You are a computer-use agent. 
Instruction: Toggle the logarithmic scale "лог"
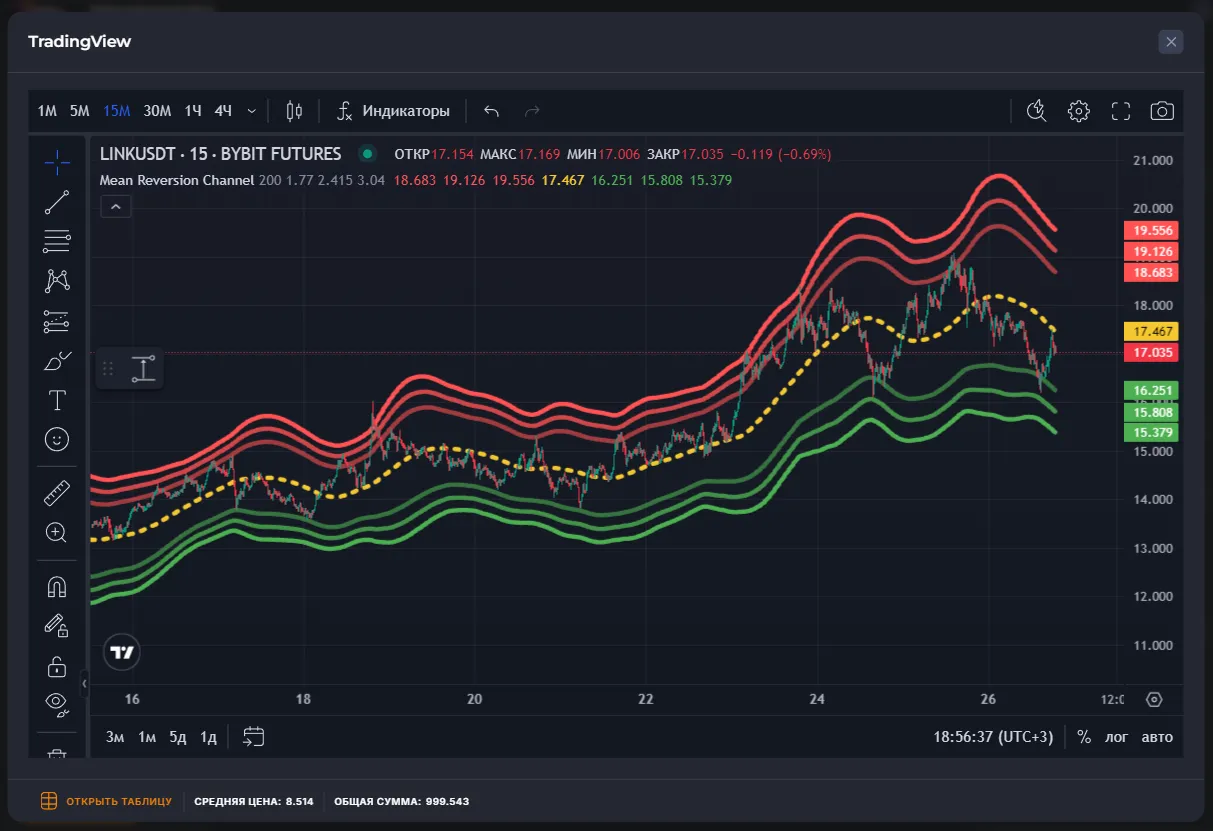pyautogui.click(x=1116, y=737)
